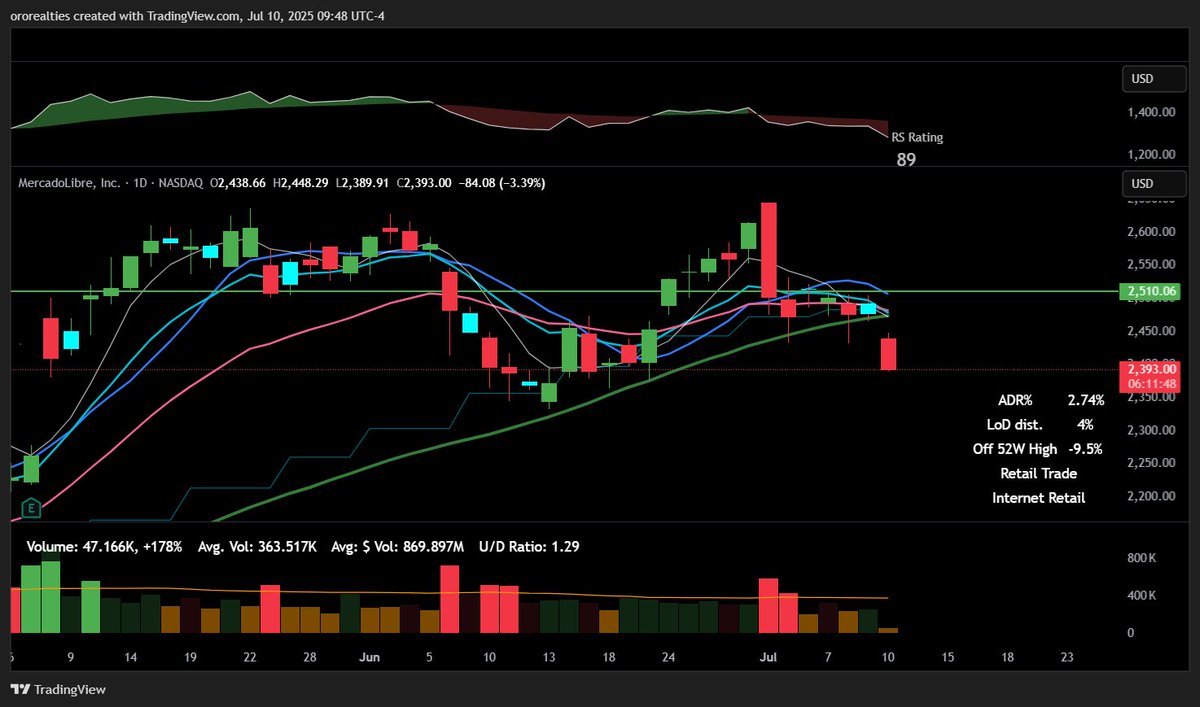This screenshot has width=1200, height=707.
Task: Click the 24 date label on time axis
Action: (668, 658)
